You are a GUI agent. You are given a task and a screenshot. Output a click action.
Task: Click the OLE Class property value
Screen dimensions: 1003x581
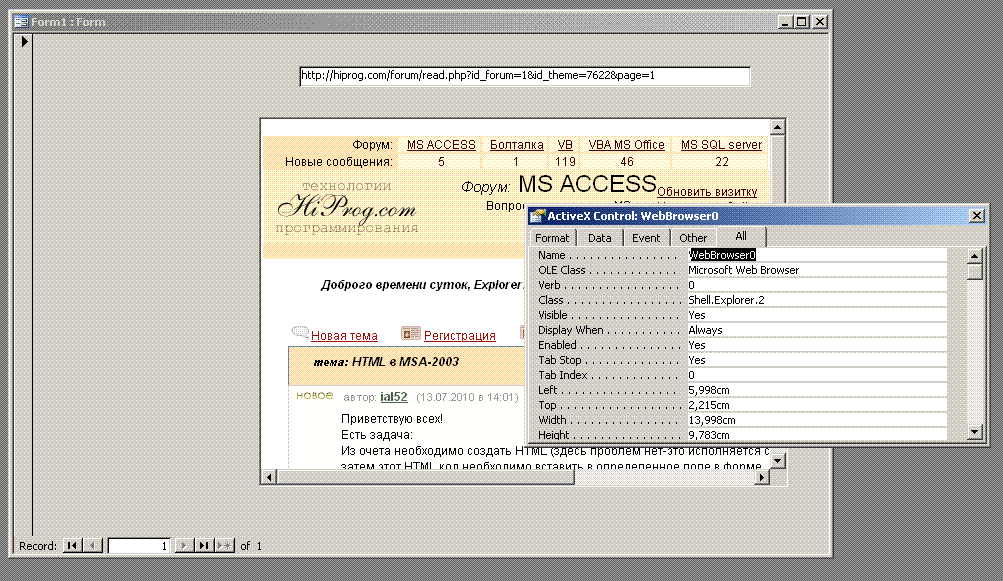[x=816, y=270]
